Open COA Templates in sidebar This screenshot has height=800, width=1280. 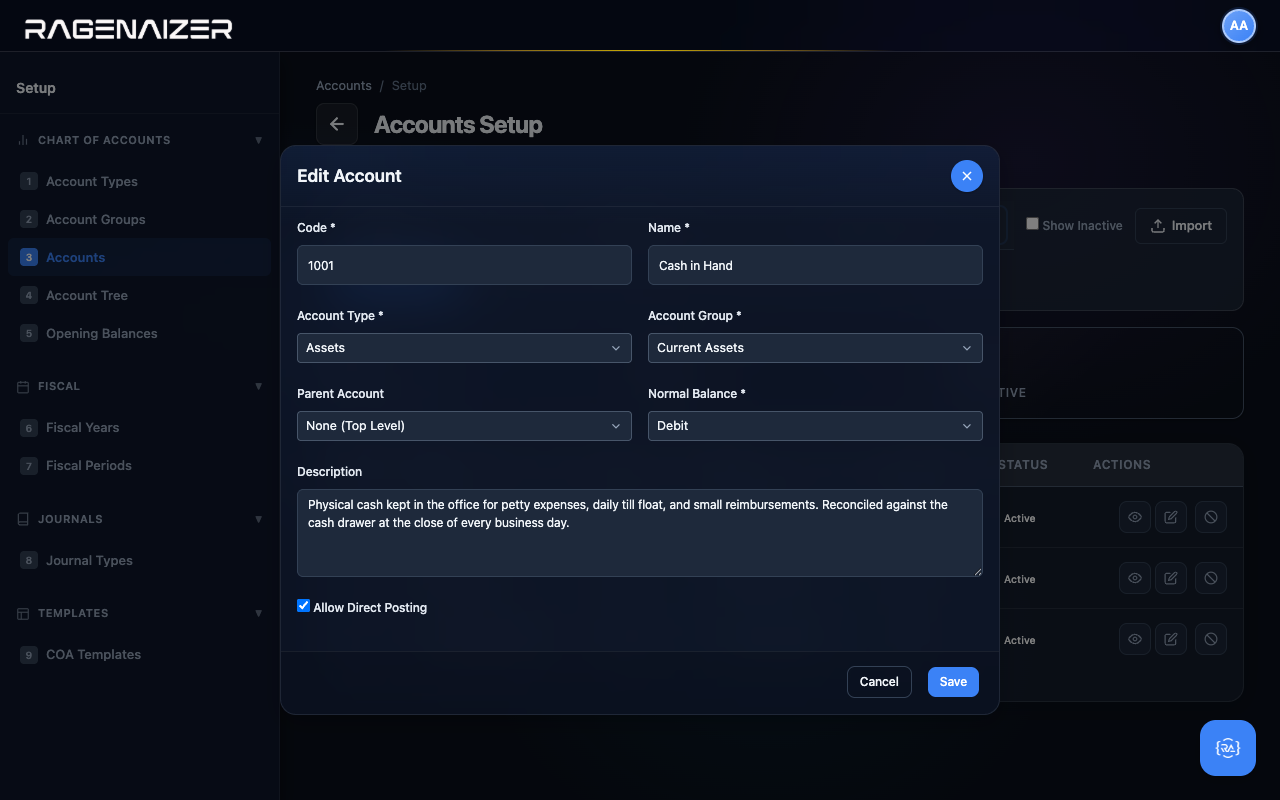139,654
